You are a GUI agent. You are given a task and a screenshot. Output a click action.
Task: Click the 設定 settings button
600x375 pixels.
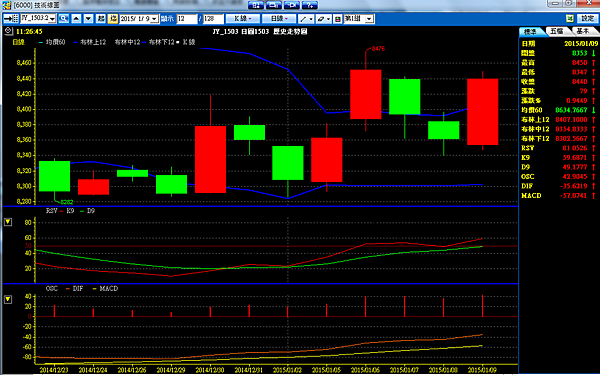(x=587, y=18)
